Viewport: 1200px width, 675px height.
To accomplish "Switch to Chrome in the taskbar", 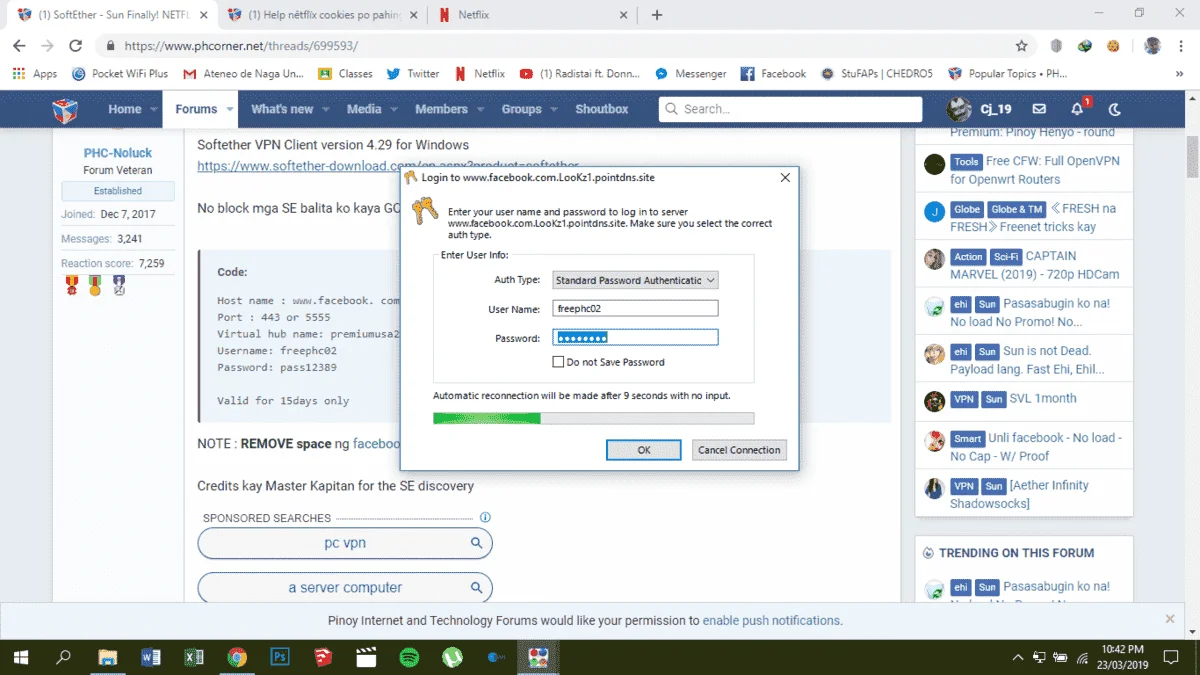I will coord(237,657).
